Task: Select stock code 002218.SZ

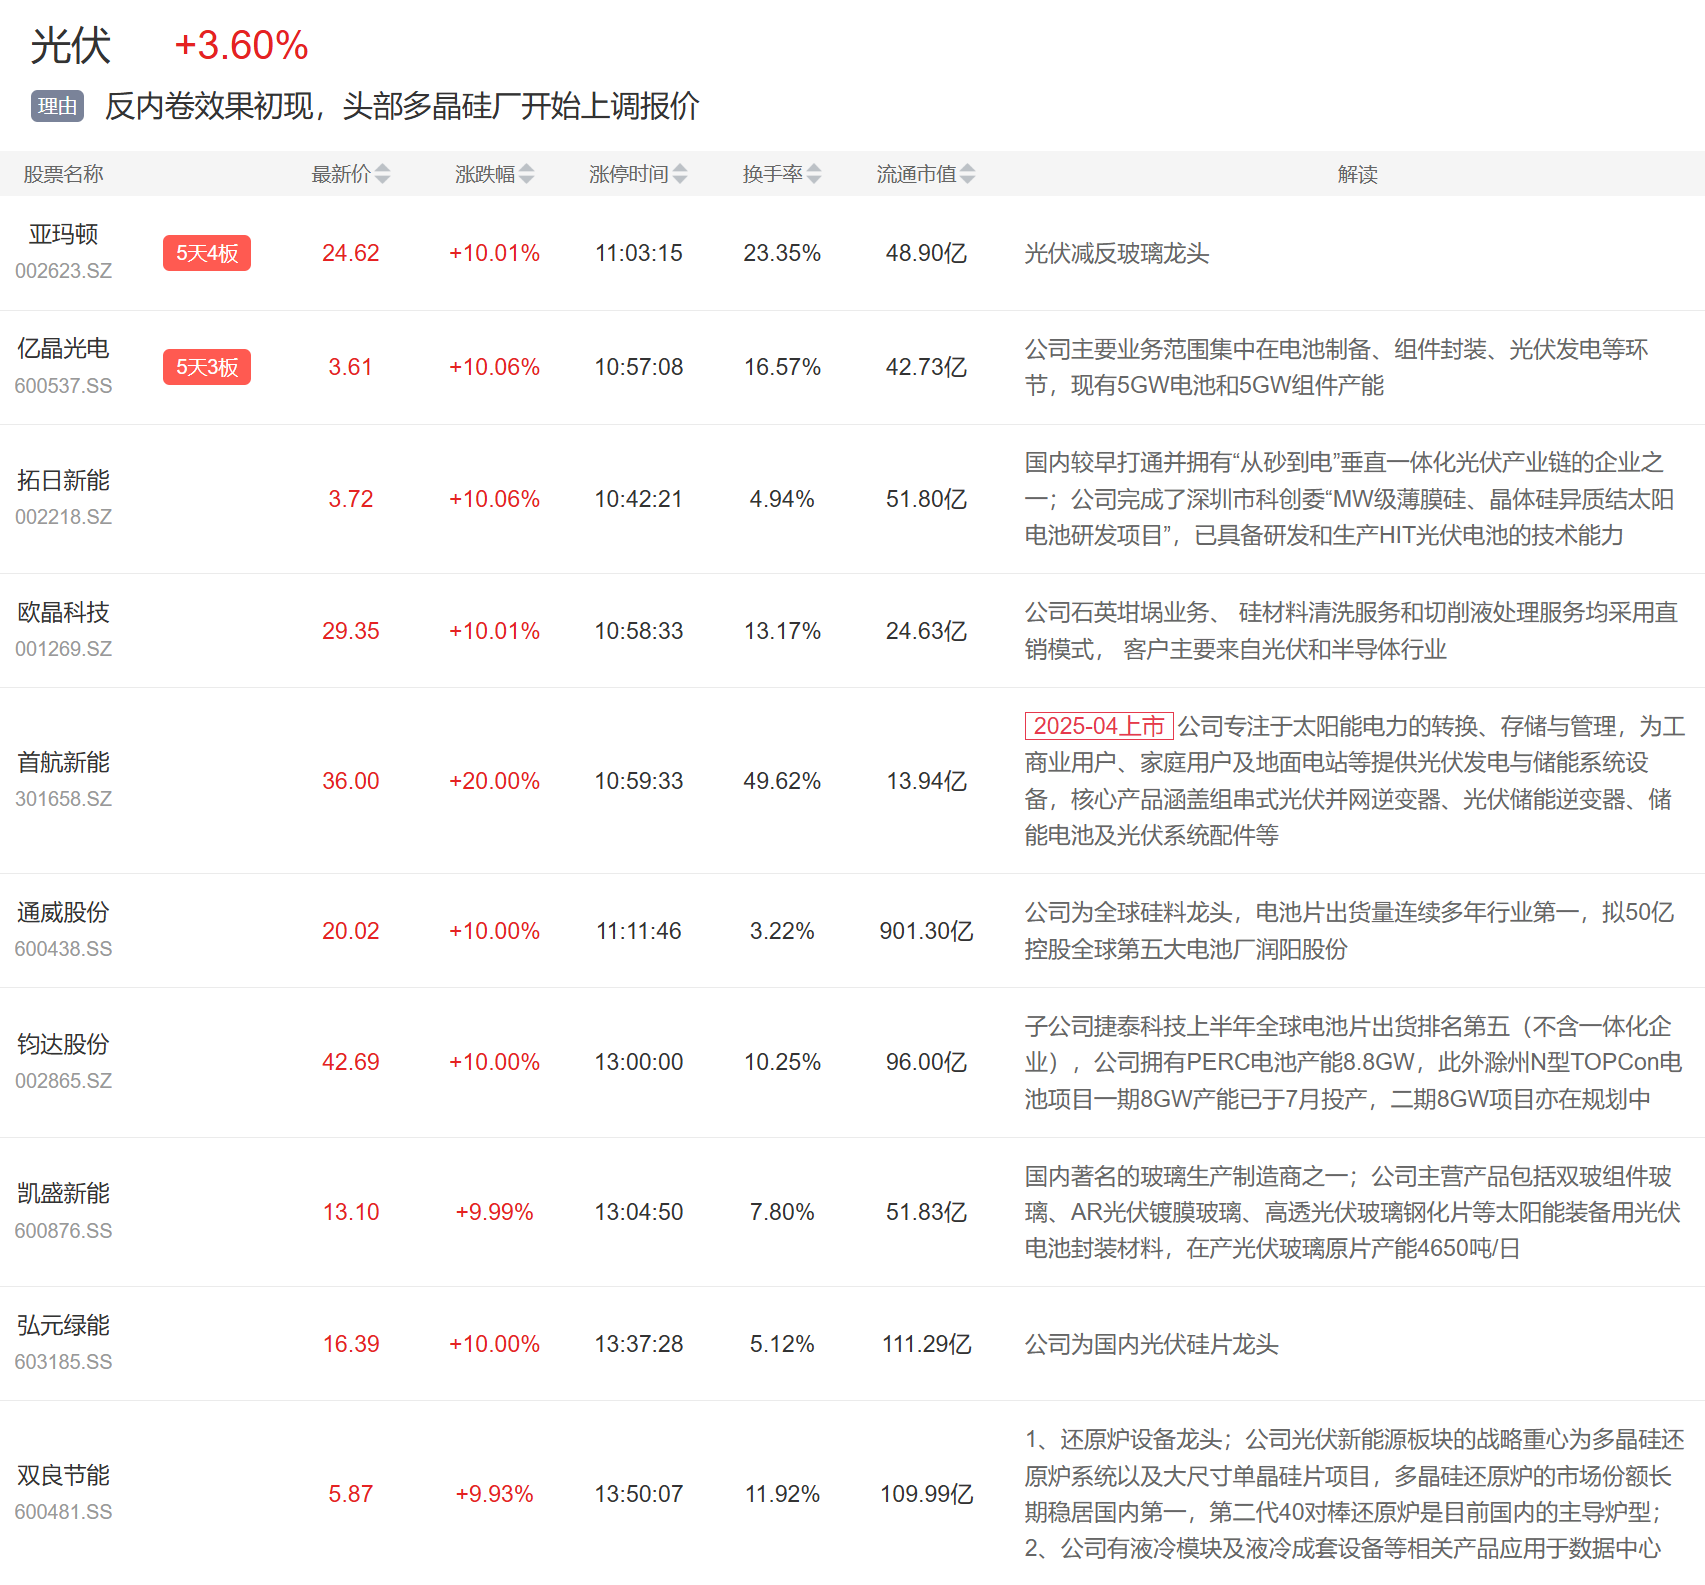Action: point(63,517)
